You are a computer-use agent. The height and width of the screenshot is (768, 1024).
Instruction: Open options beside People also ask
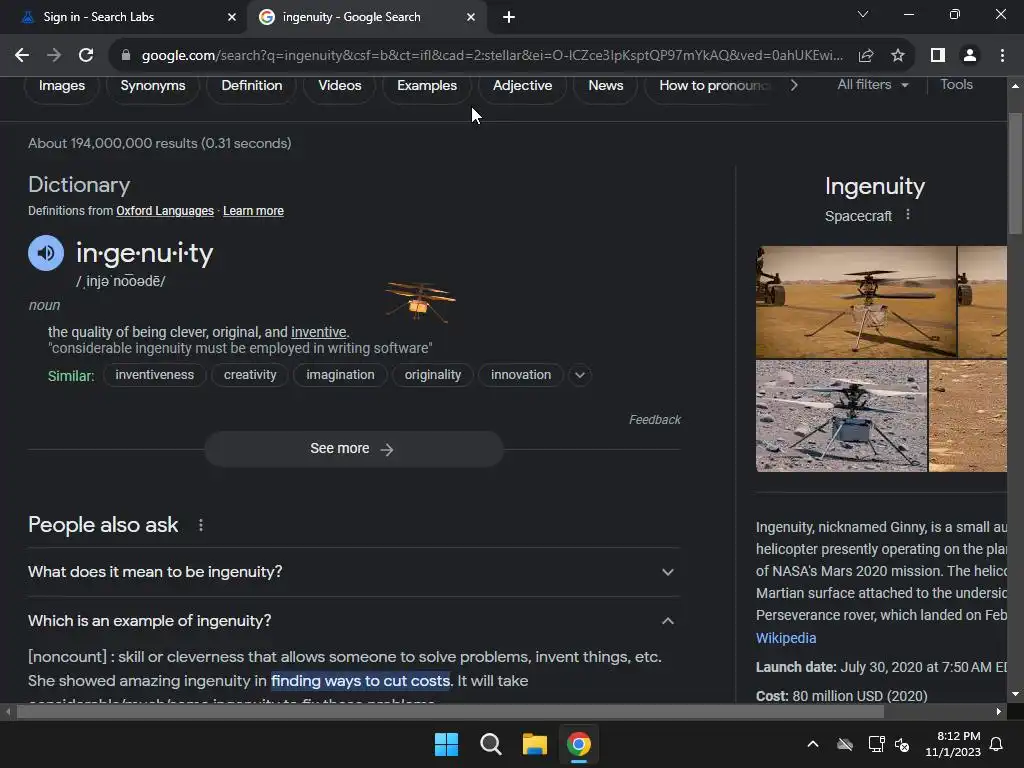coord(200,525)
